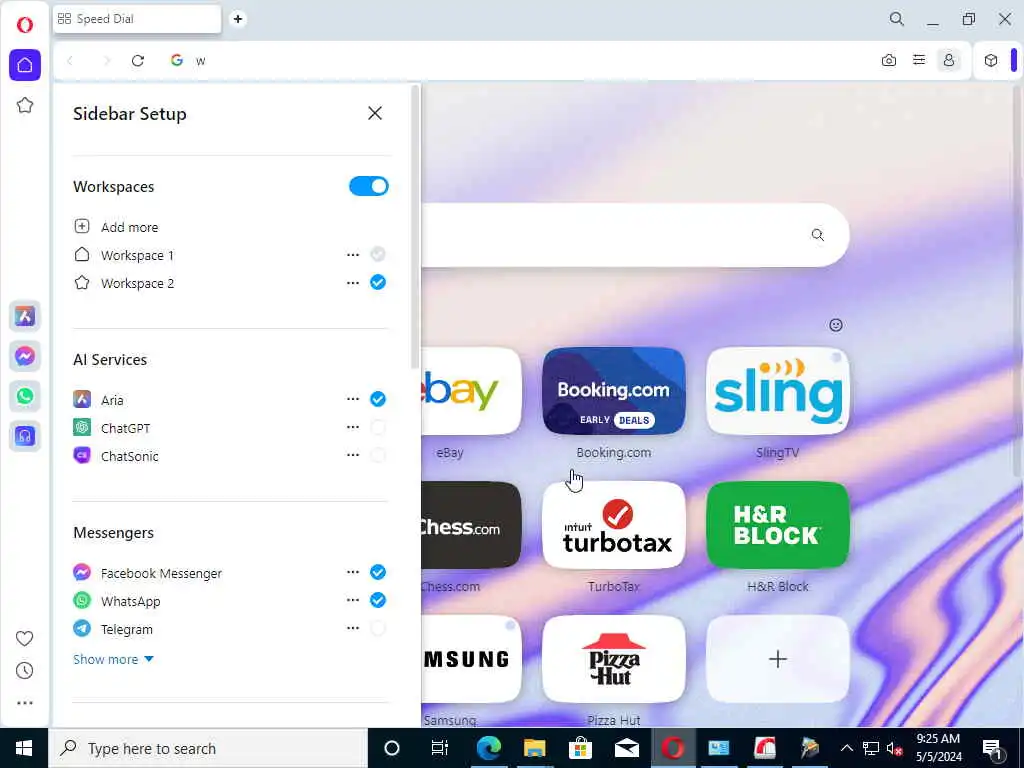Image resolution: width=1024 pixels, height=768 pixels.
Task: Take a snapshot with the camera icon
Action: 889,61
